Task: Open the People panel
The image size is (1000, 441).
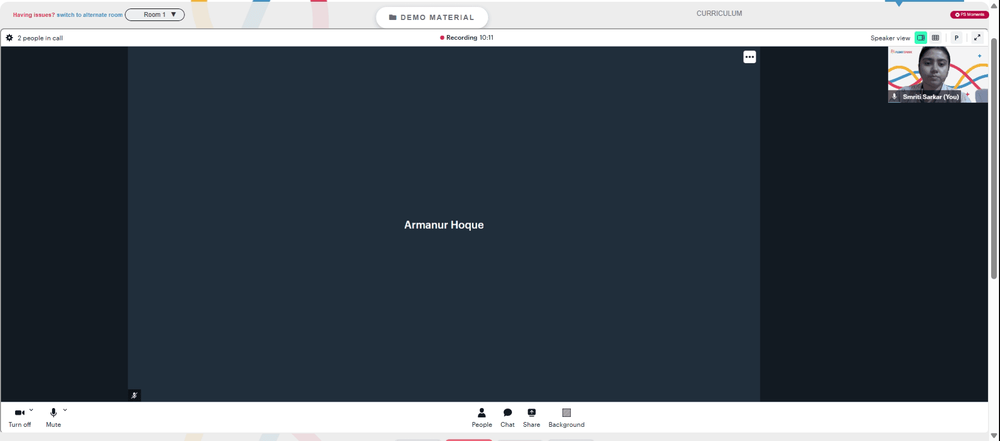Action: [x=482, y=417]
